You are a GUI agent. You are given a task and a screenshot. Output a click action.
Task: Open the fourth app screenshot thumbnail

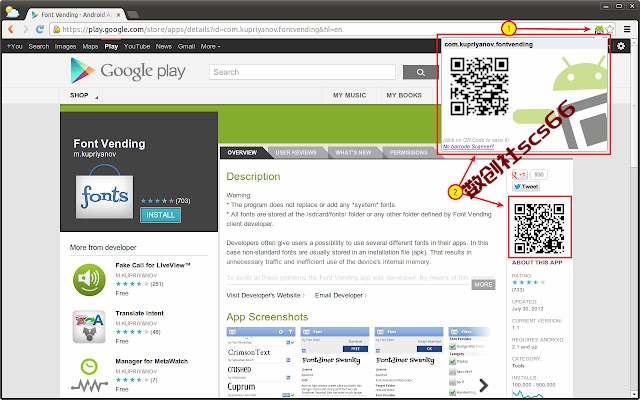click(469, 361)
